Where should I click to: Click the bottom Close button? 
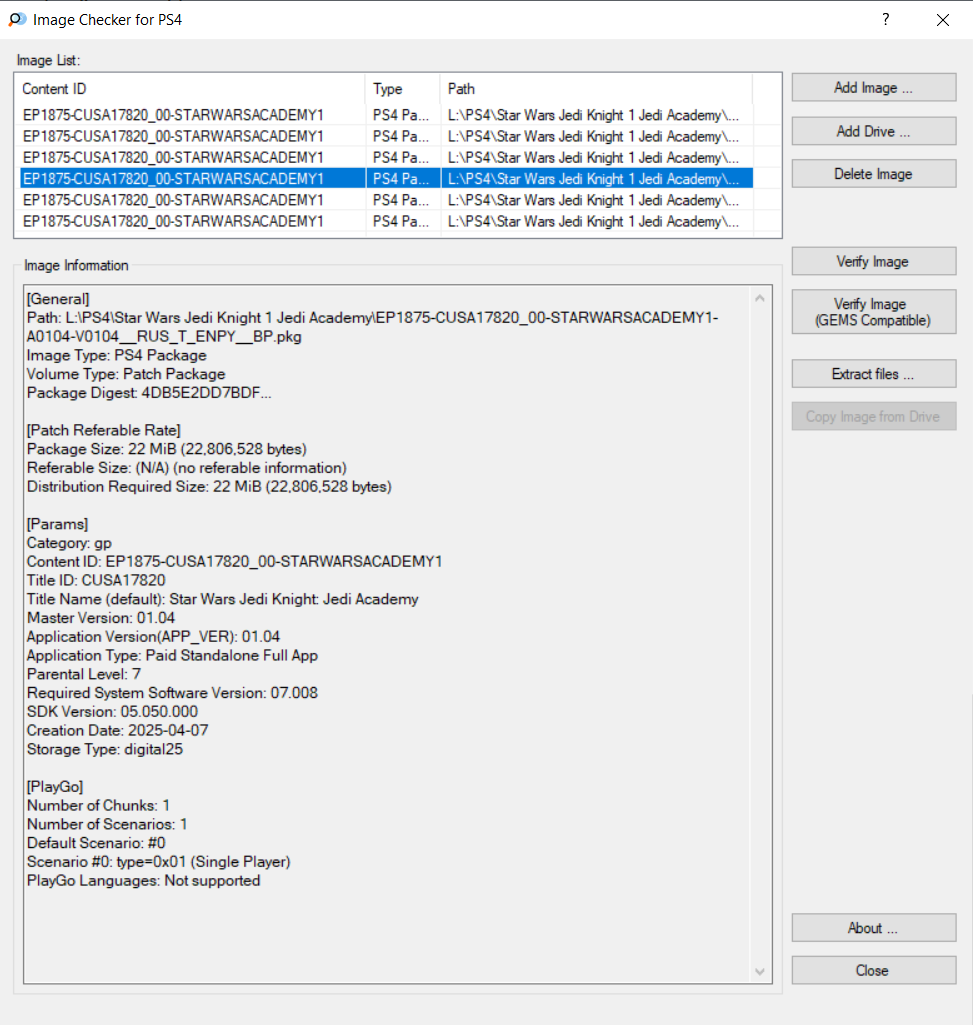(x=874, y=970)
